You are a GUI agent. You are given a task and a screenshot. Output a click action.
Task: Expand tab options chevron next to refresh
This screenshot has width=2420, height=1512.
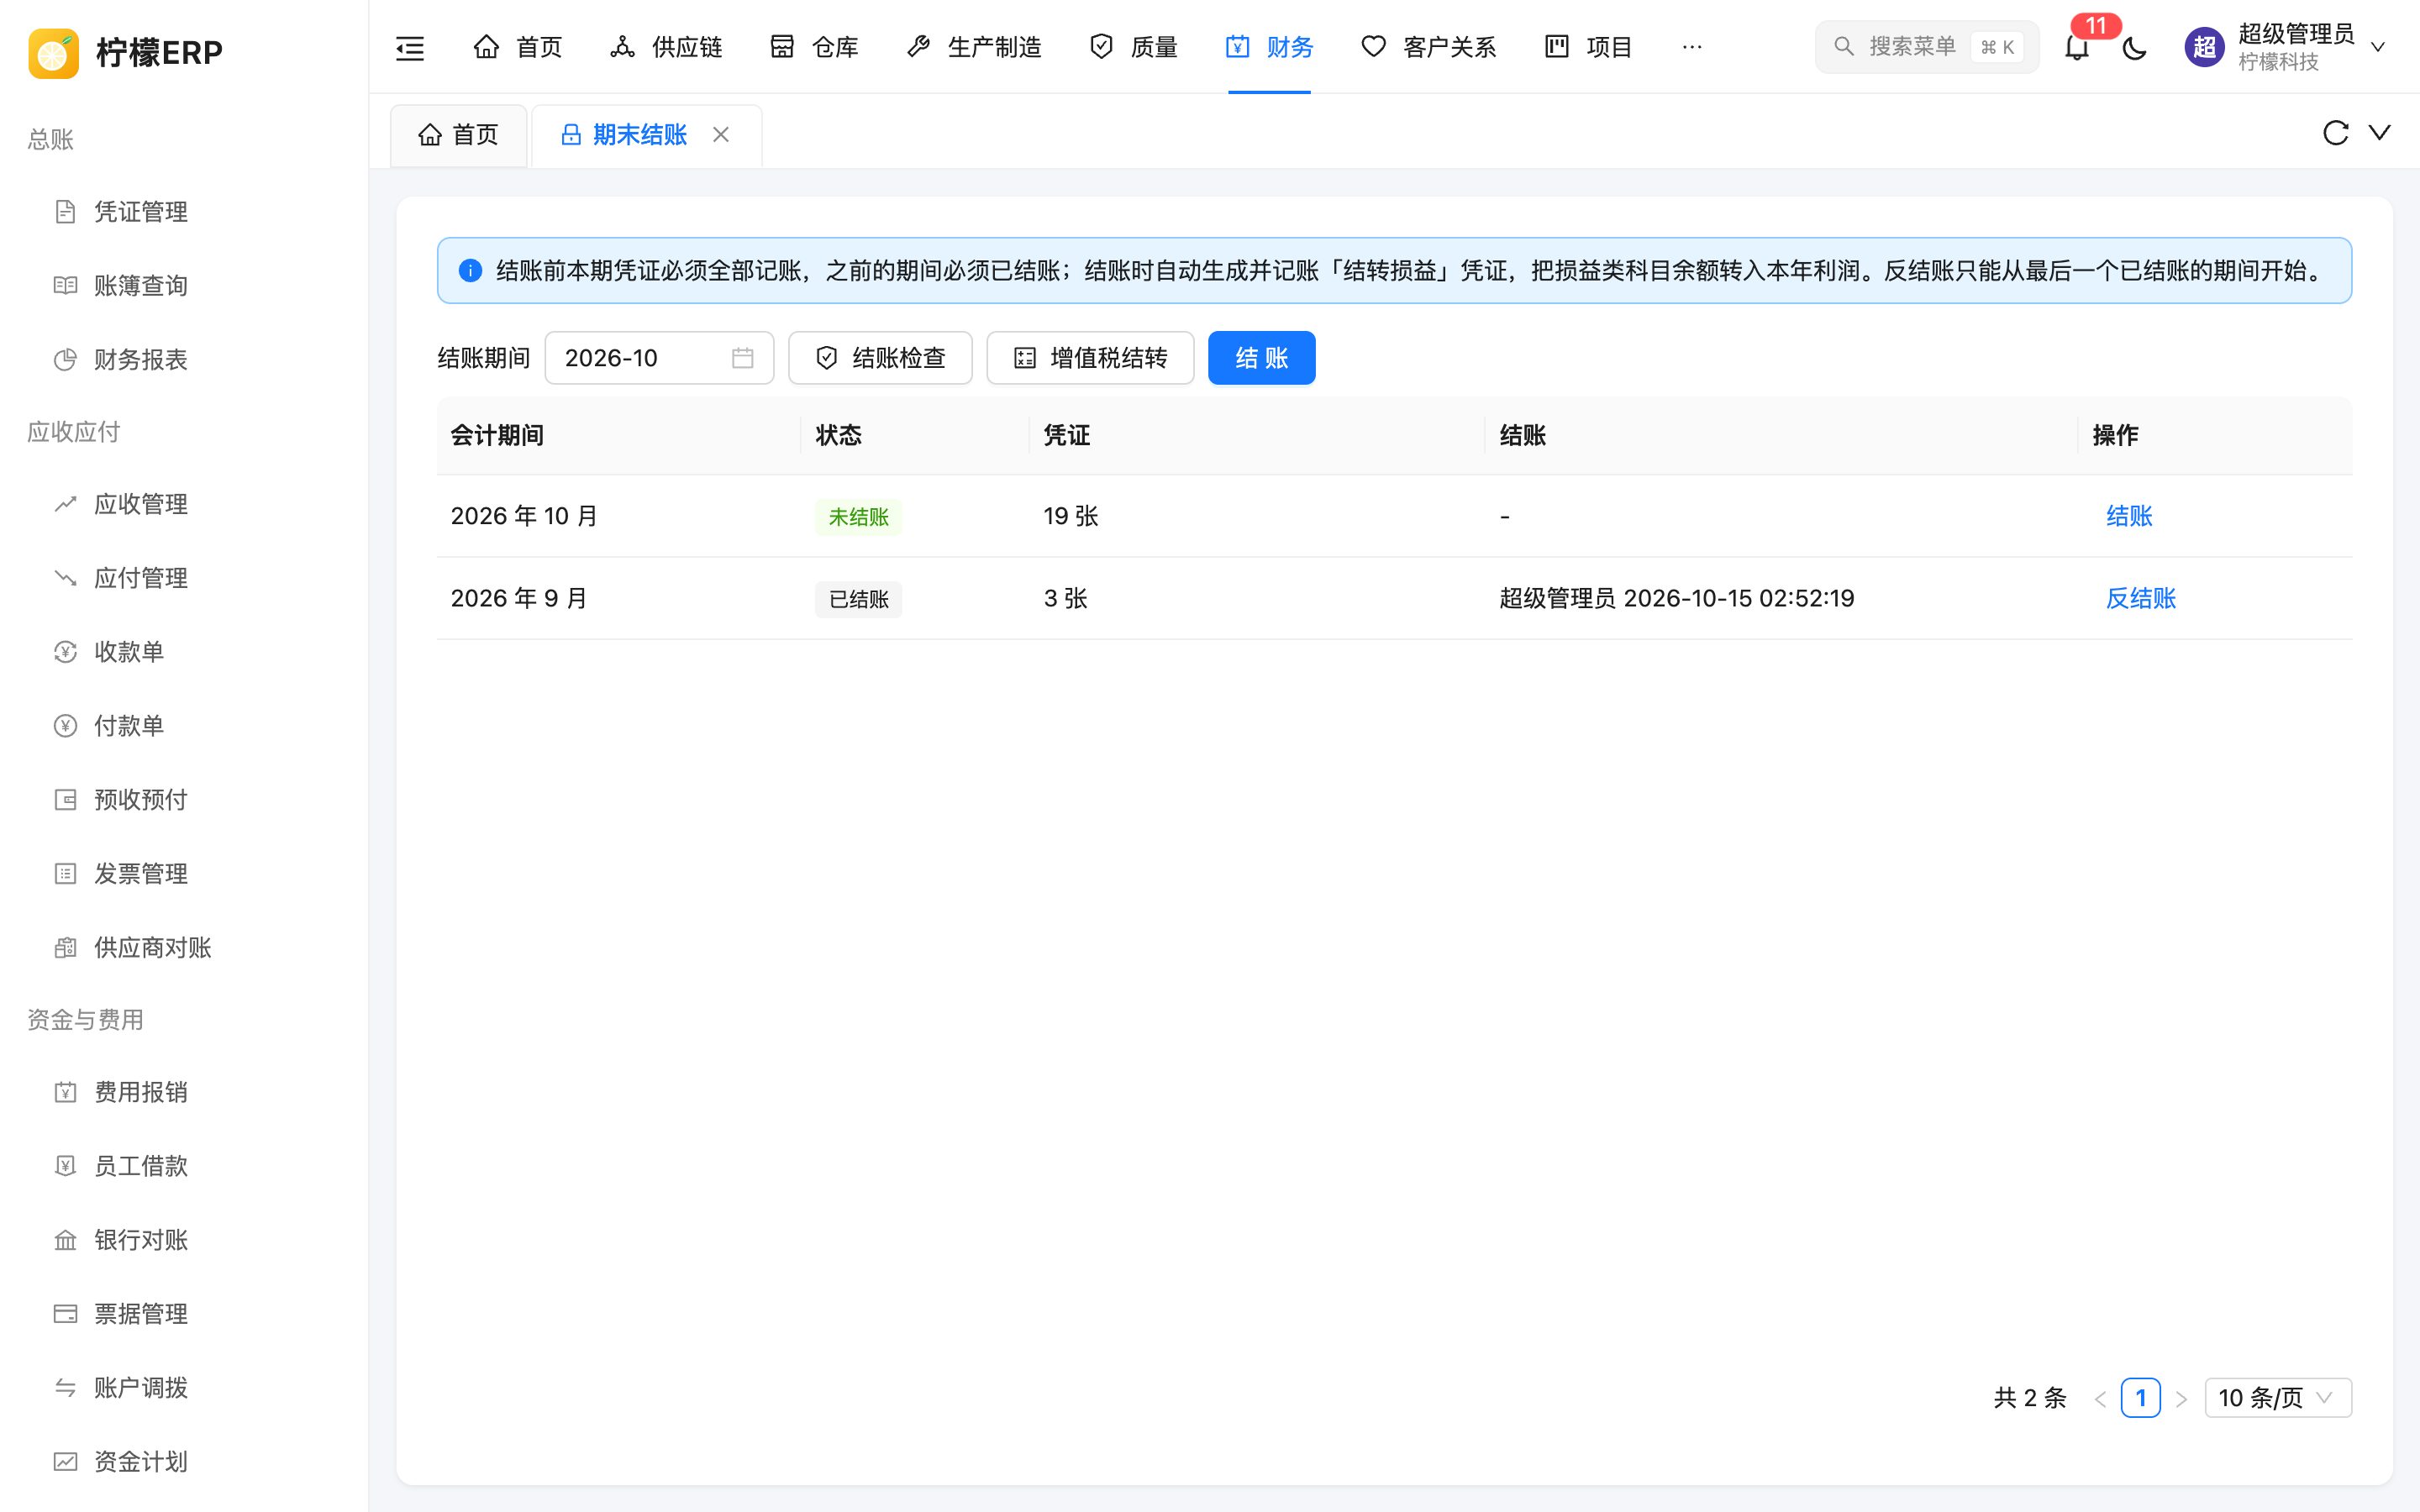[x=2380, y=133]
